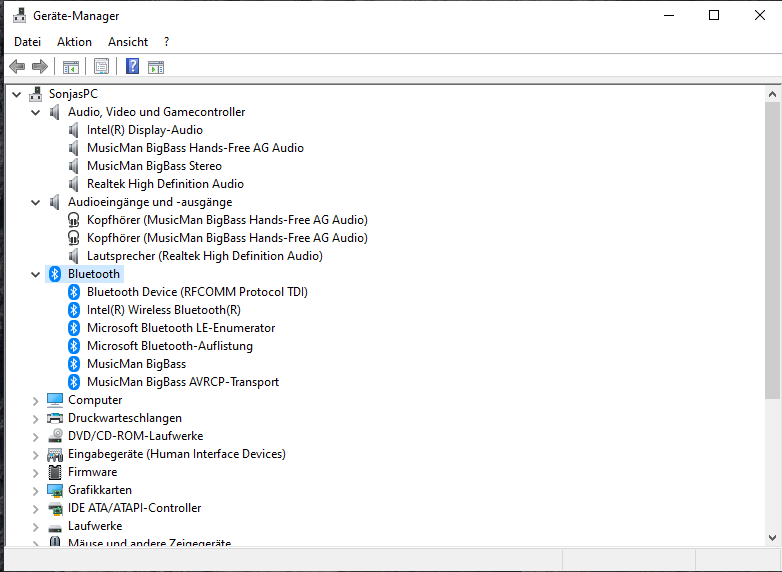782x572 pixels.
Task: Click Bluetooth icon beside Intel(R) Wireless Bluetooth(R)
Action: point(74,310)
